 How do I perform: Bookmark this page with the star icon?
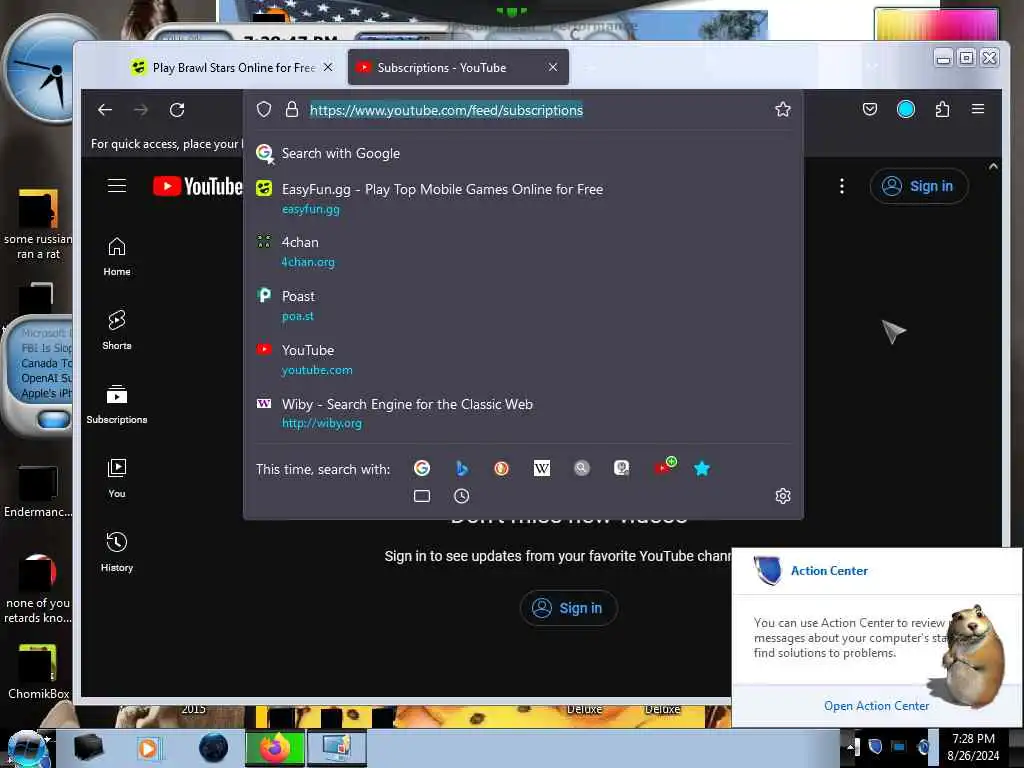782,110
